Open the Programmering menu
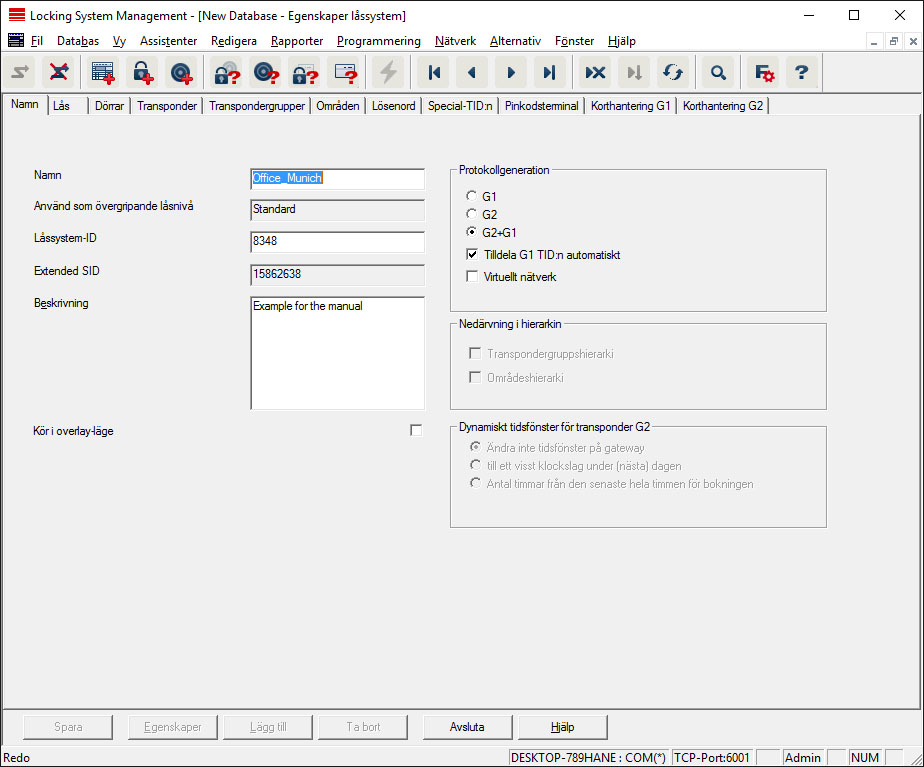Image resolution: width=924 pixels, height=767 pixels. 378,41
